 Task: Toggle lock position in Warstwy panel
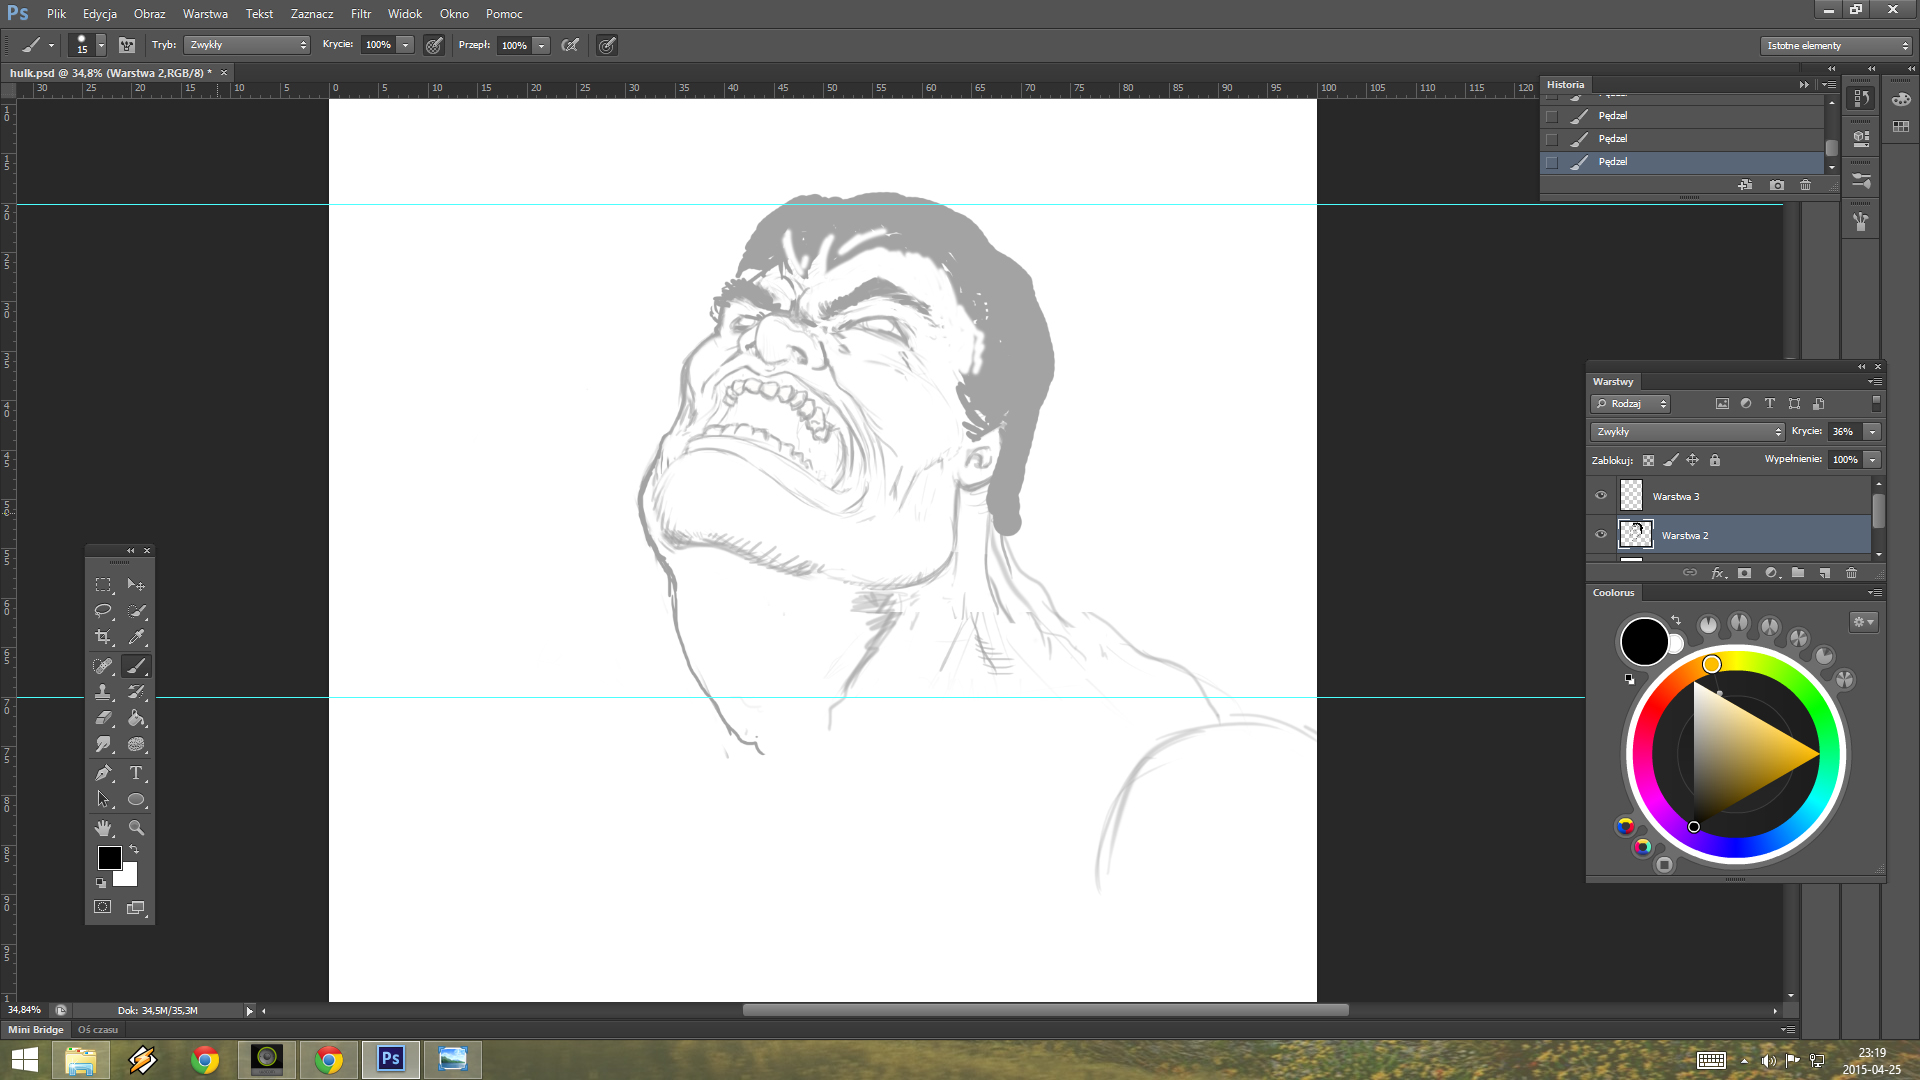1692,460
